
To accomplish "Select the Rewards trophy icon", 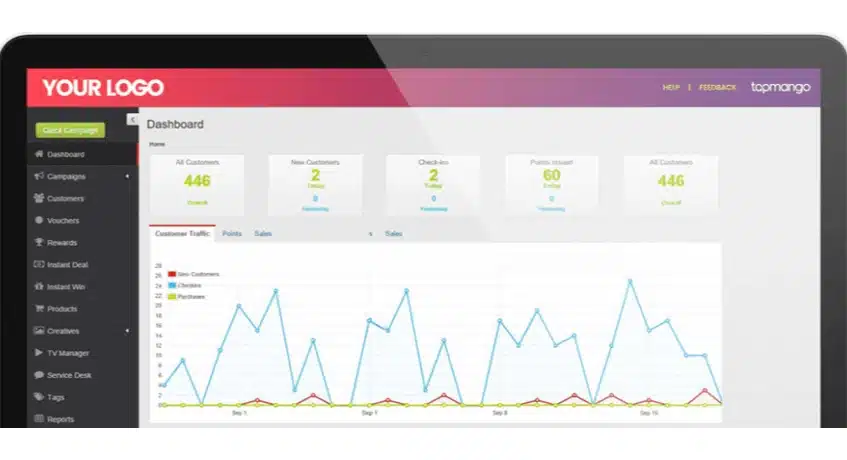I will 39,243.
